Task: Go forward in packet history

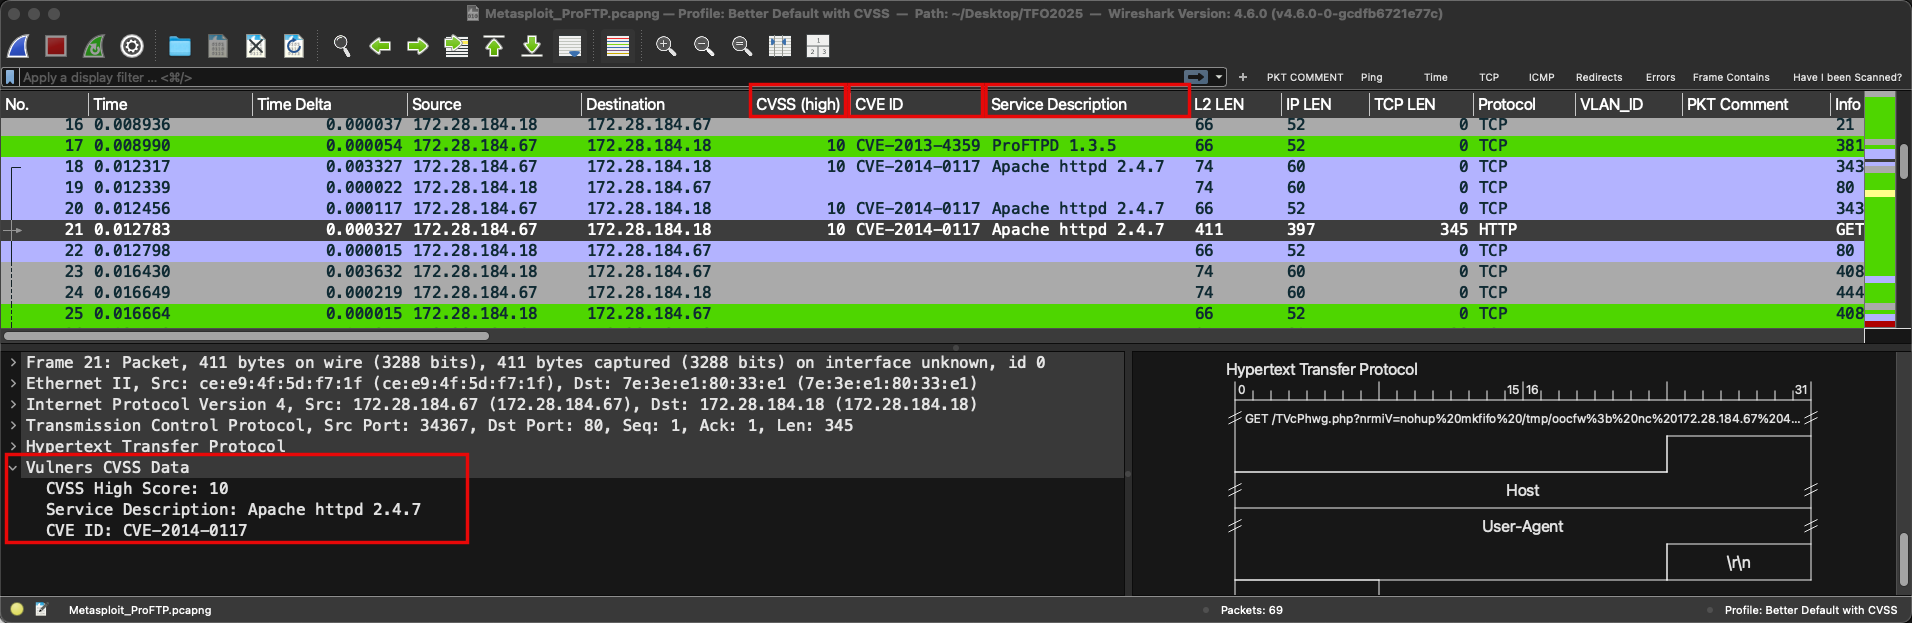Action: click(x=418, y=46)
